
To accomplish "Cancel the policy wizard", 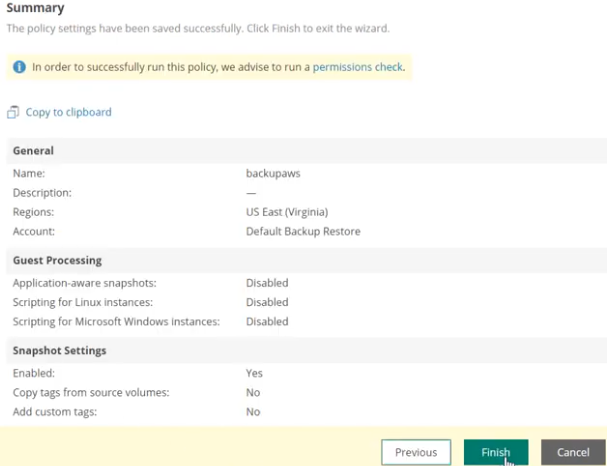I will (573, 452).
